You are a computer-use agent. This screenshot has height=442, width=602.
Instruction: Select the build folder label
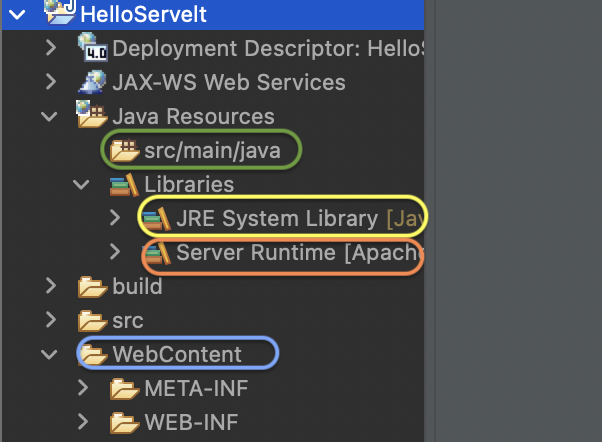coord(137,286)
